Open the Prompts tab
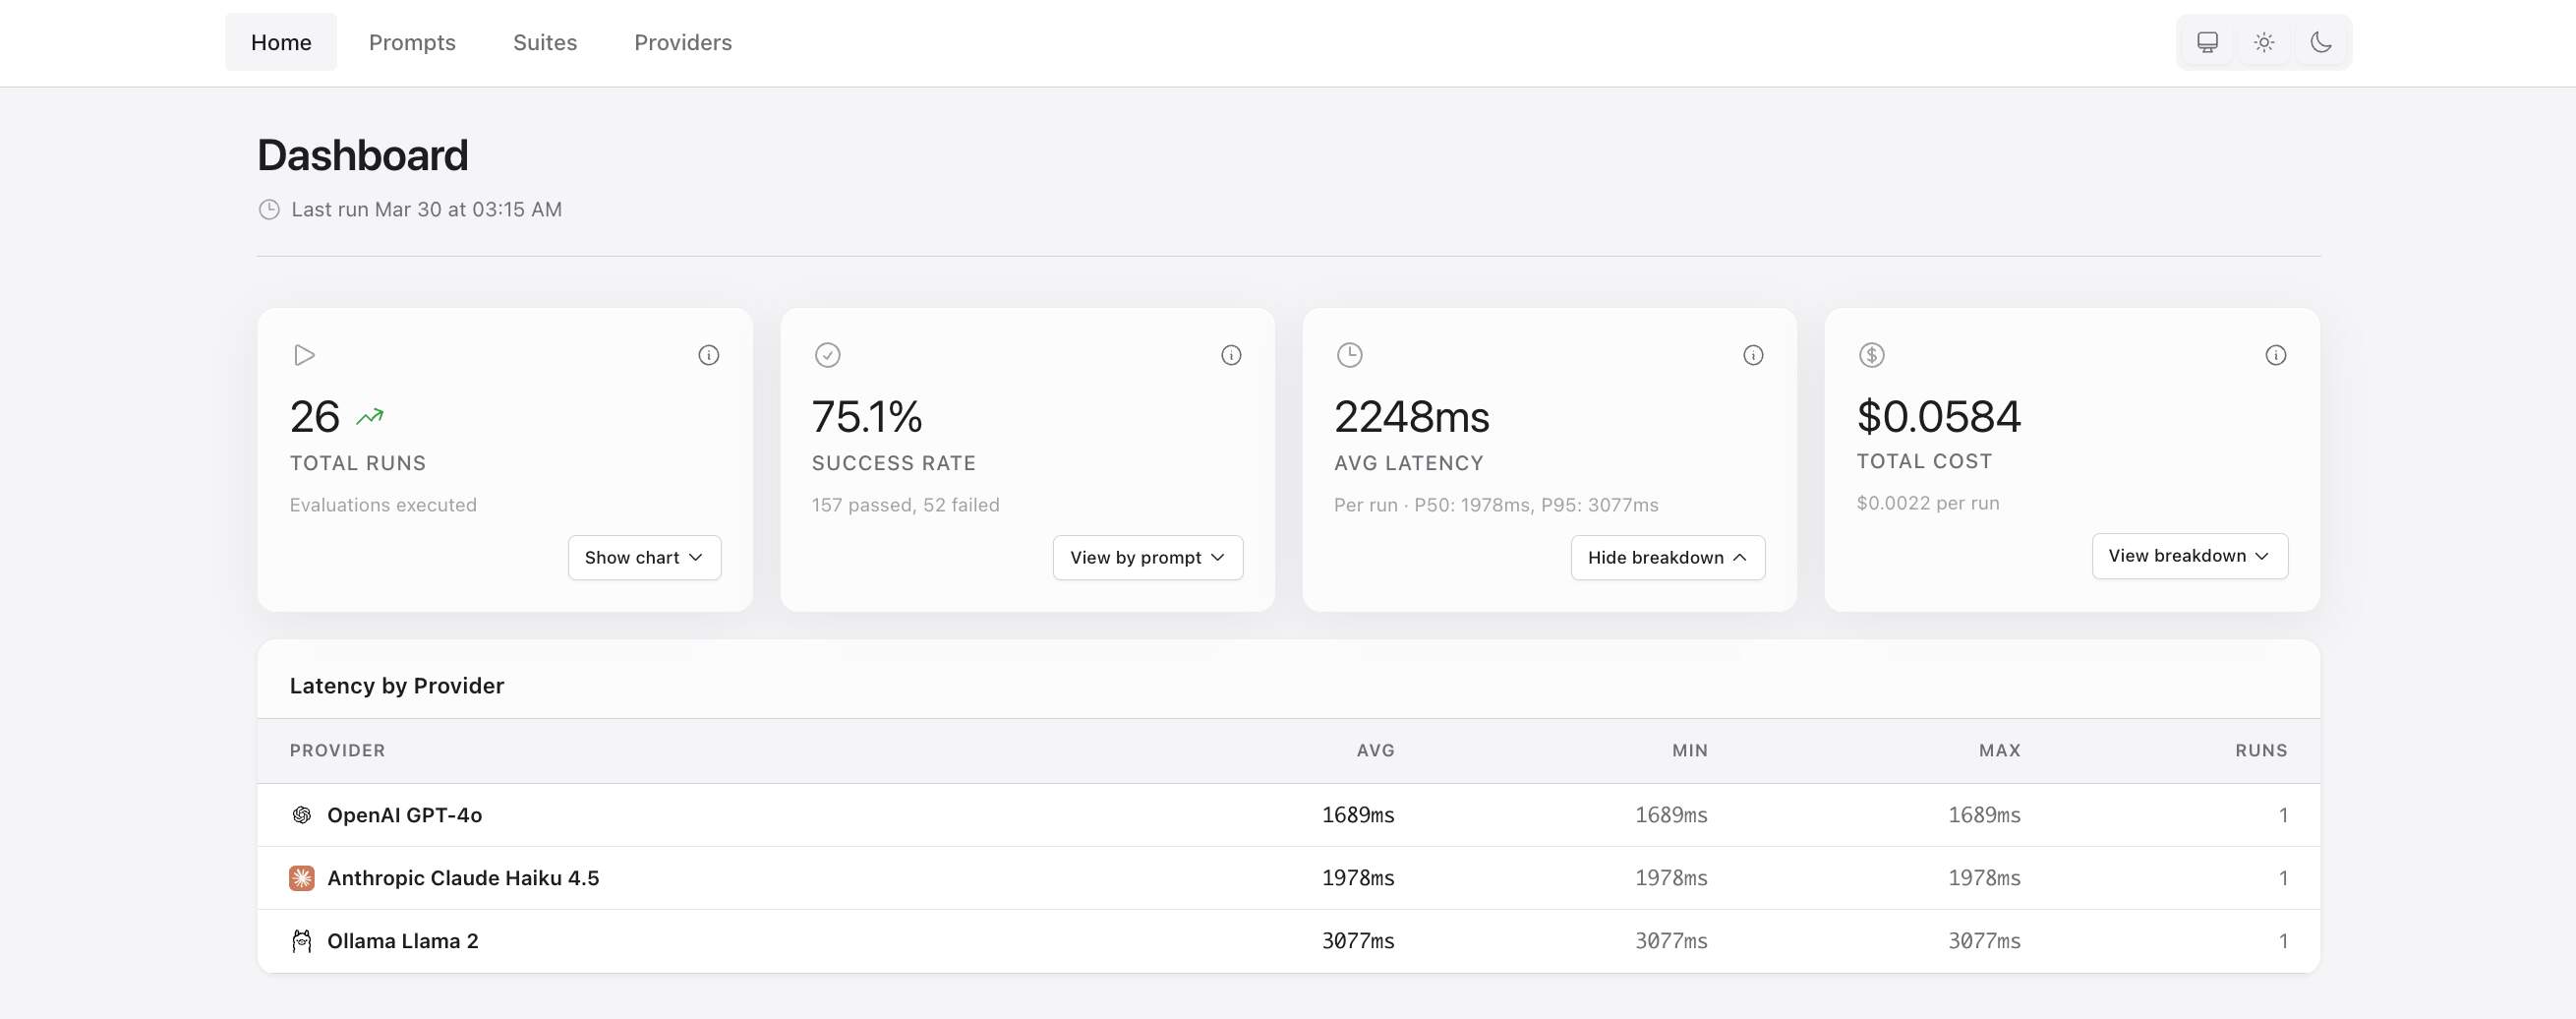 click(412, 42)
